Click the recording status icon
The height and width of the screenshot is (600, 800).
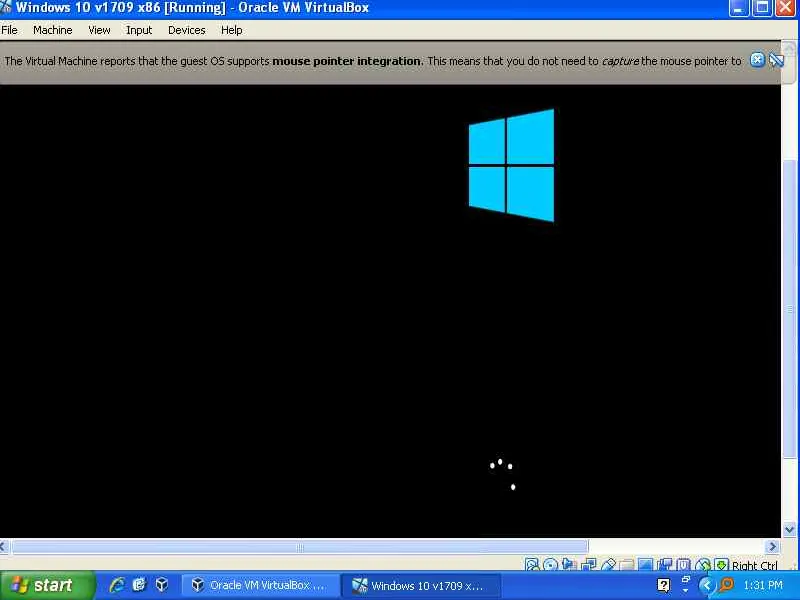click(664, 565)
